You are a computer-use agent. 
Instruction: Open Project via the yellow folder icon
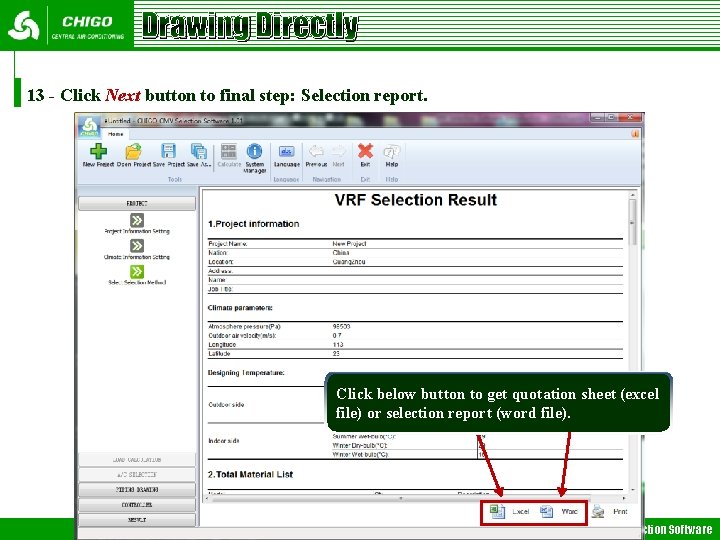click(x=133, y=151)
